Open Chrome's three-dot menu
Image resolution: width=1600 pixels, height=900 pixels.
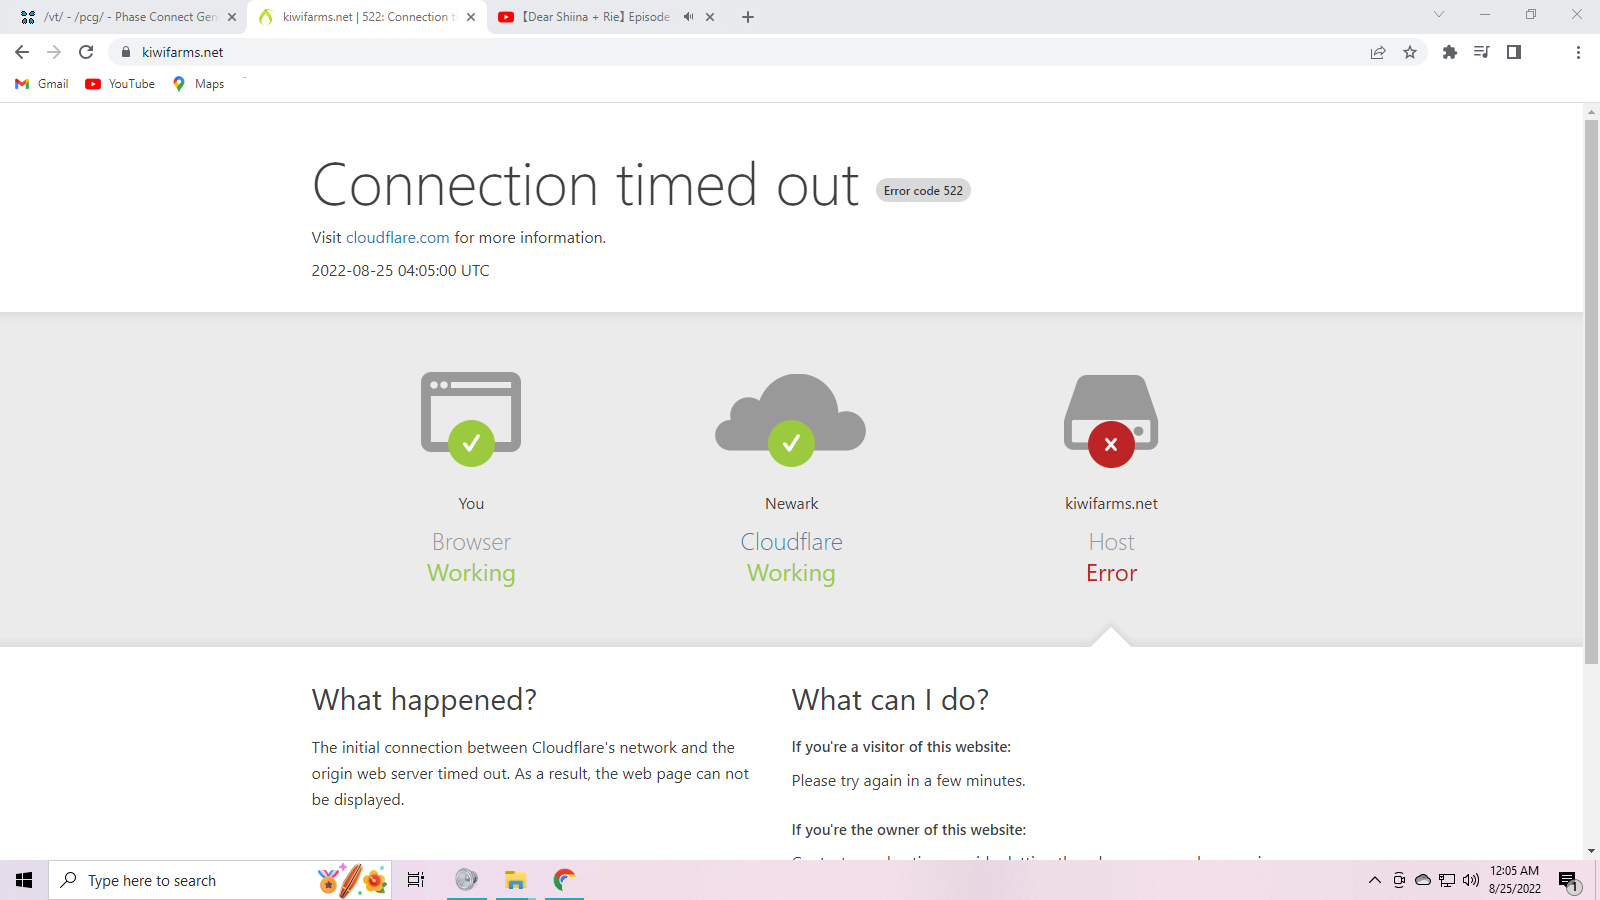coord(1578,52)
